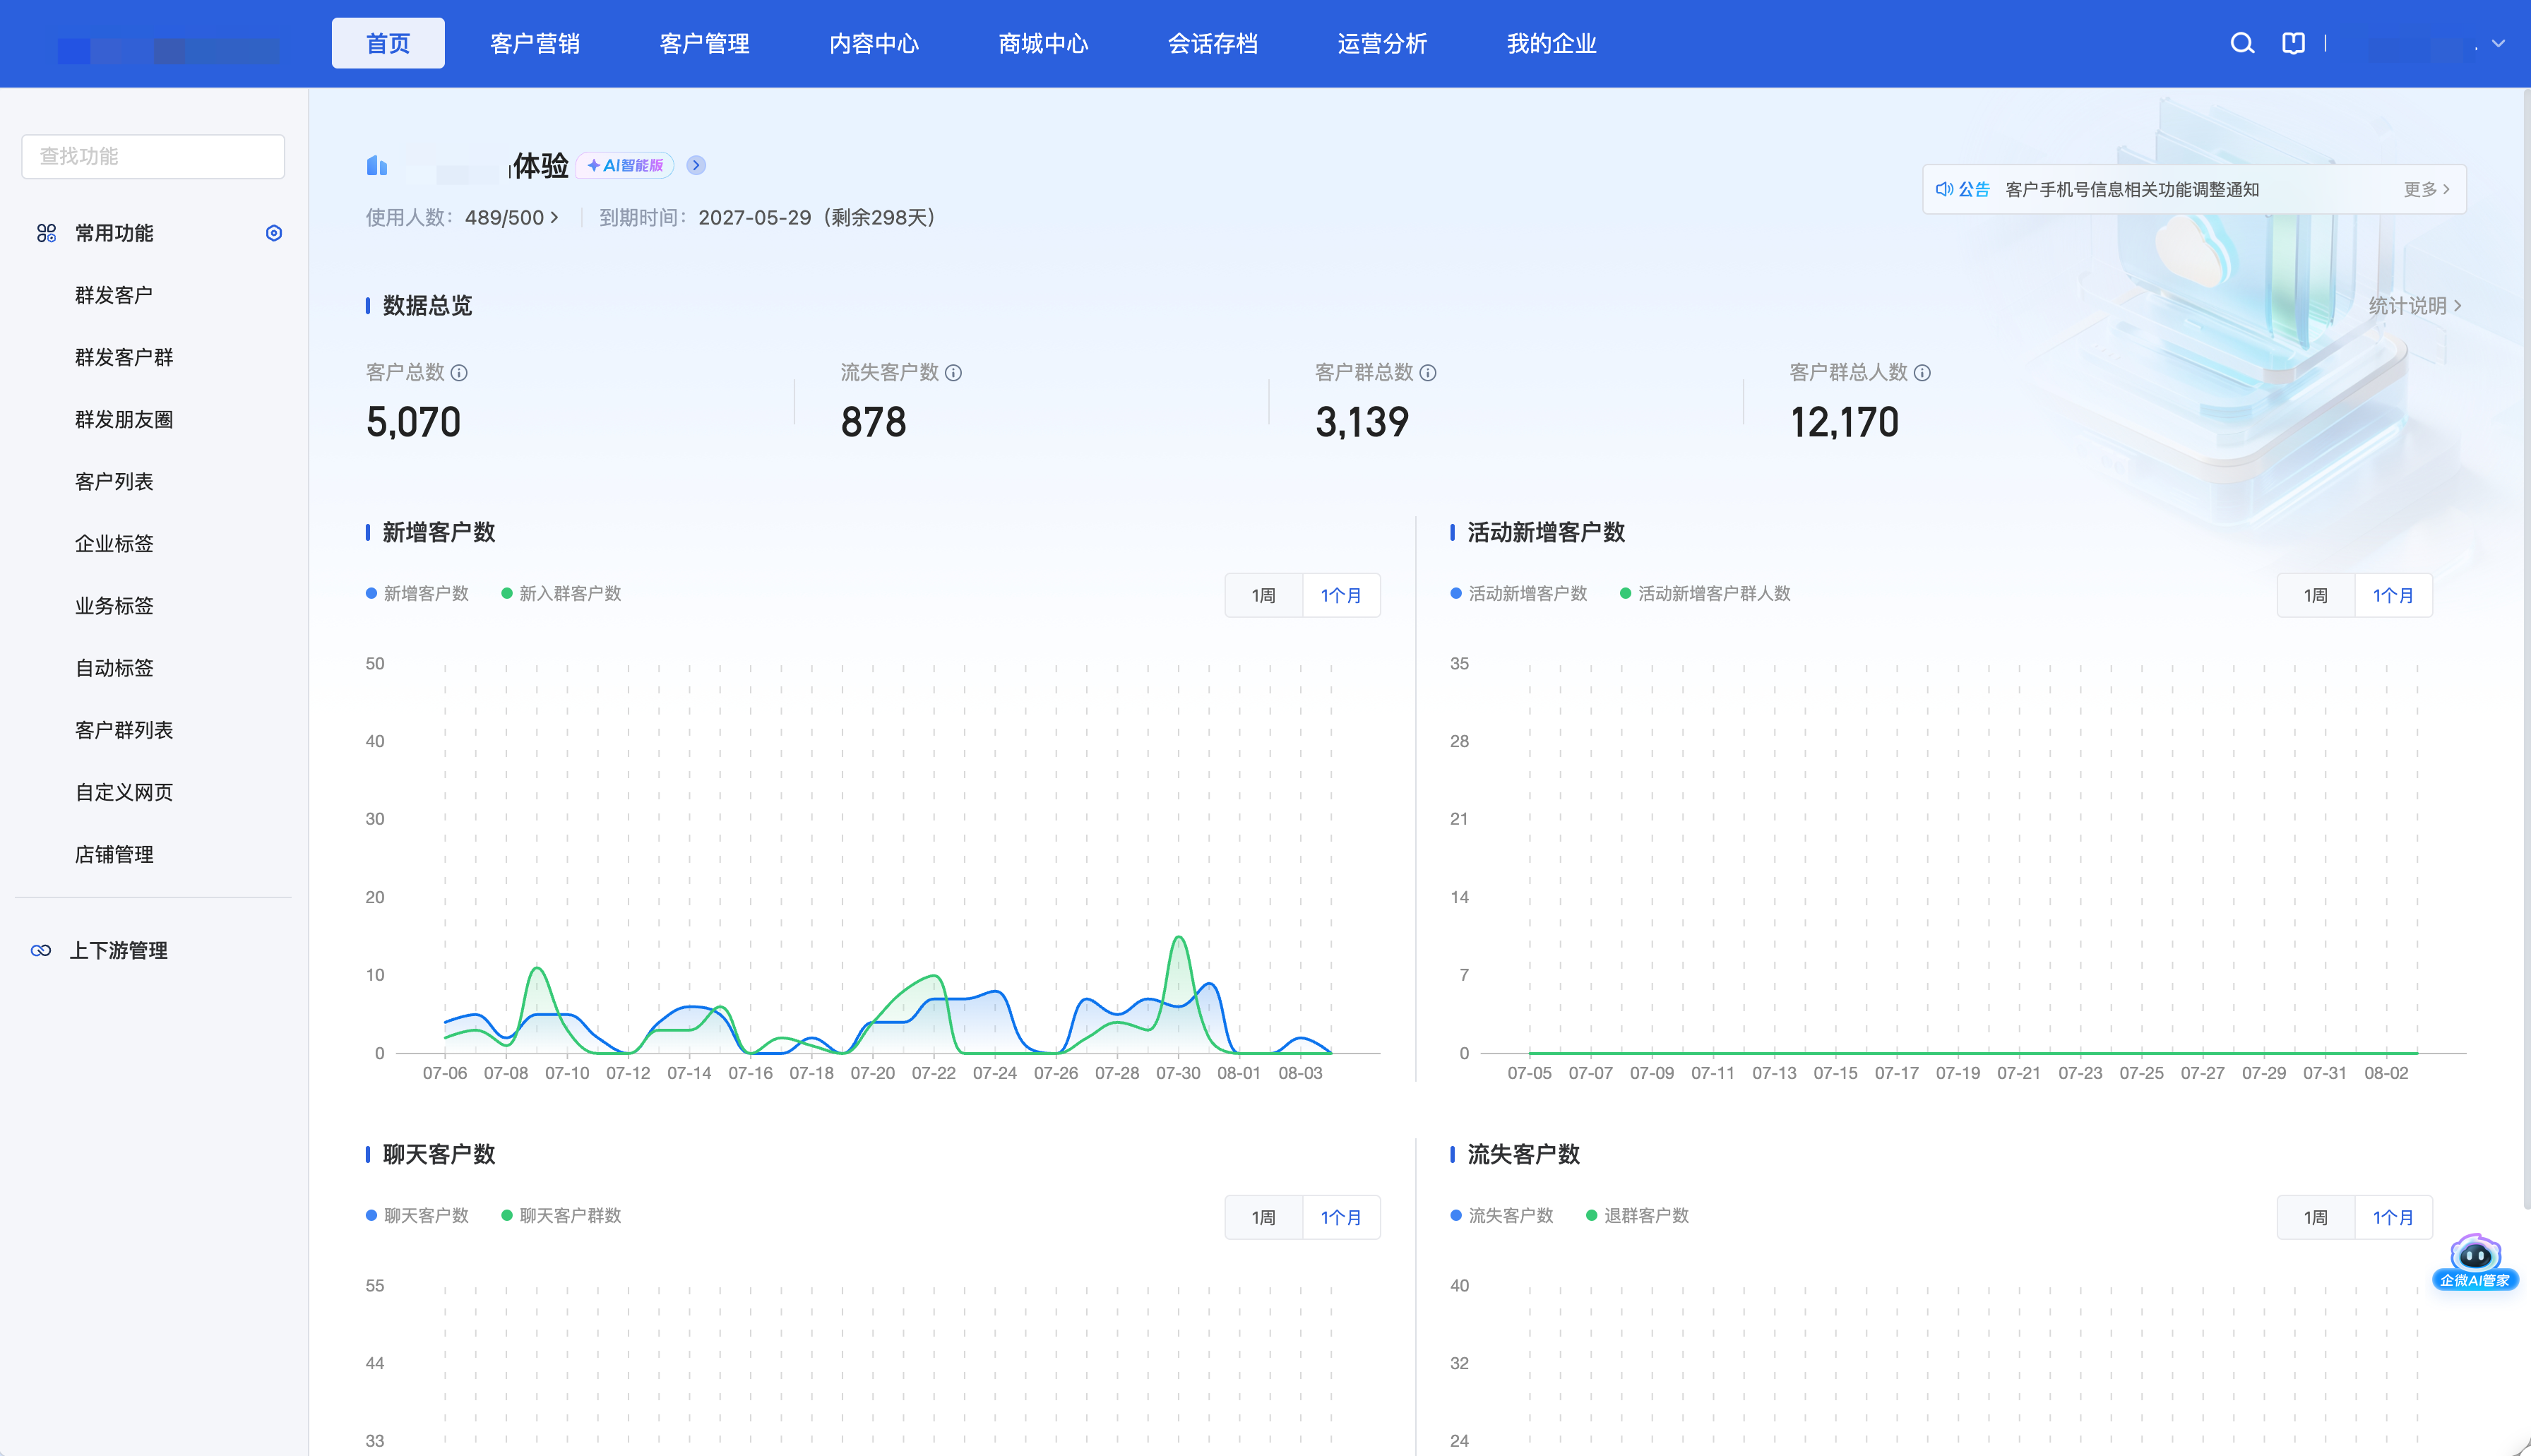Toggle 新入群客户数 legend series
Screen dimensions: 2531x1456
point(561,594)
